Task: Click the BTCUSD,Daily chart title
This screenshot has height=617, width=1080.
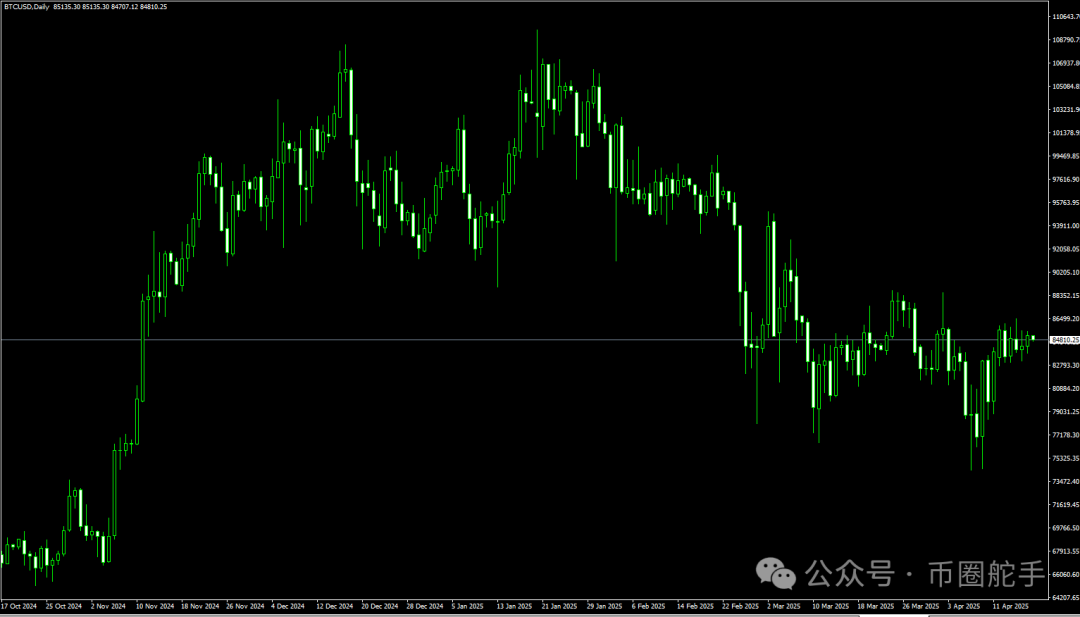Action: 25,6
